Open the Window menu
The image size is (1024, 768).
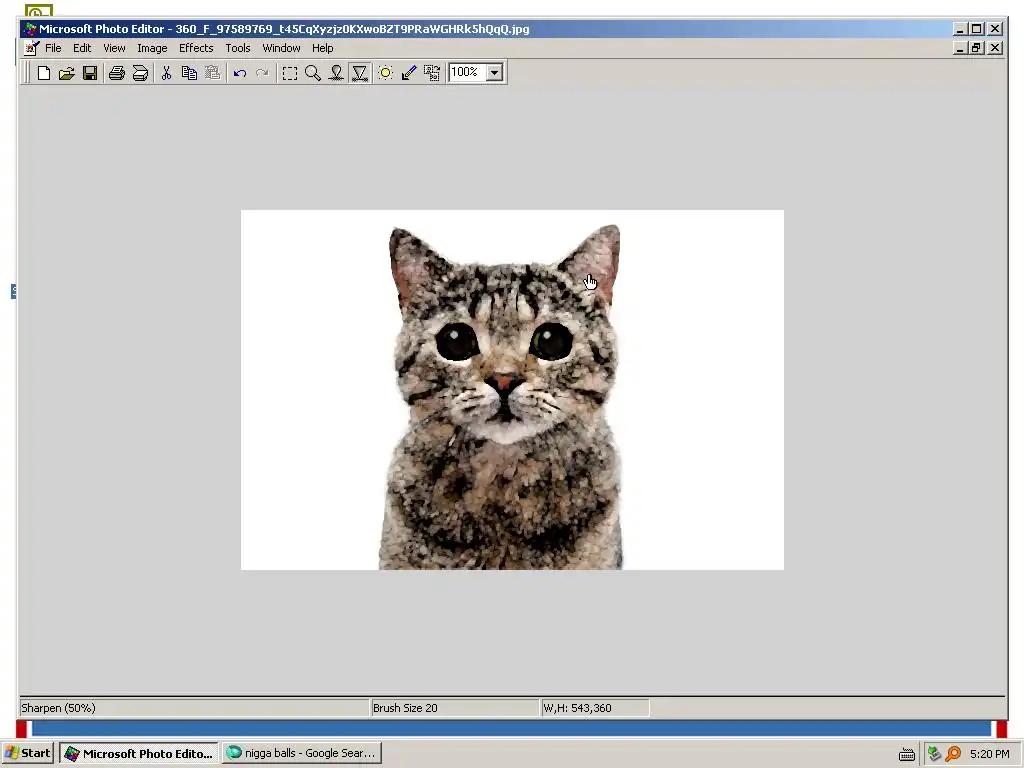[x=281, y=48]
